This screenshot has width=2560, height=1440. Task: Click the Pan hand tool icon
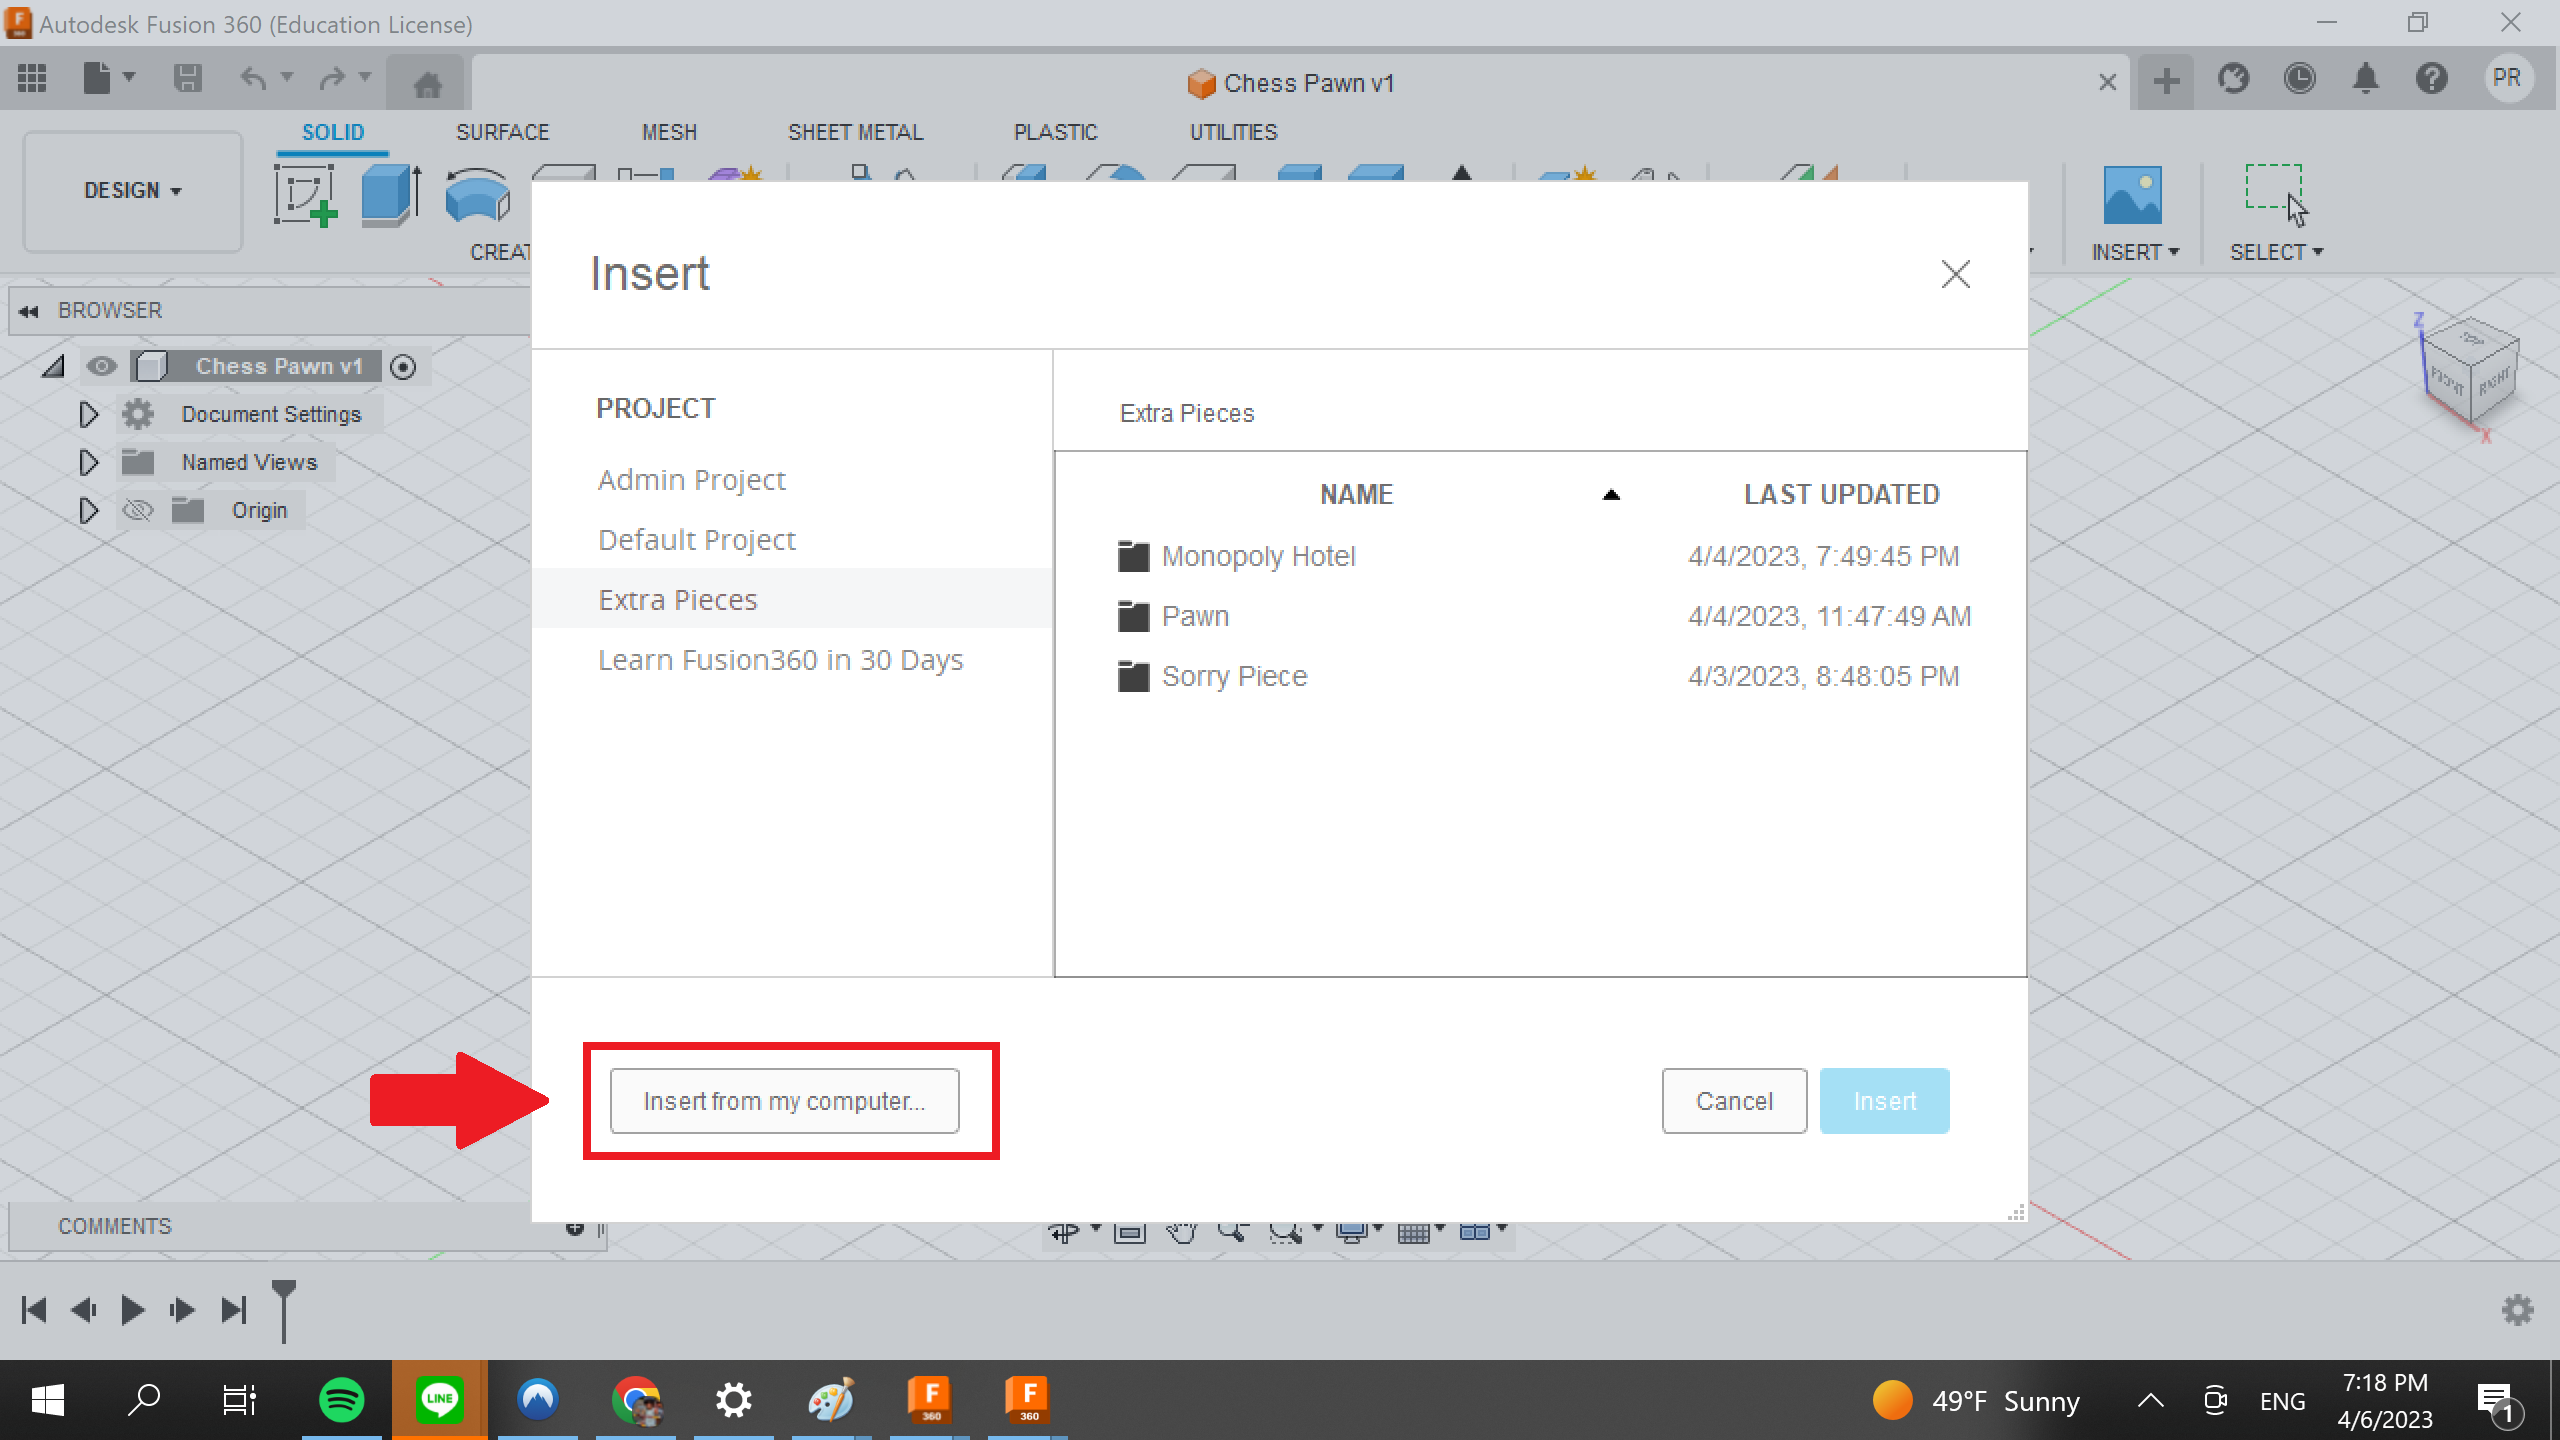pos(1181,1232)
